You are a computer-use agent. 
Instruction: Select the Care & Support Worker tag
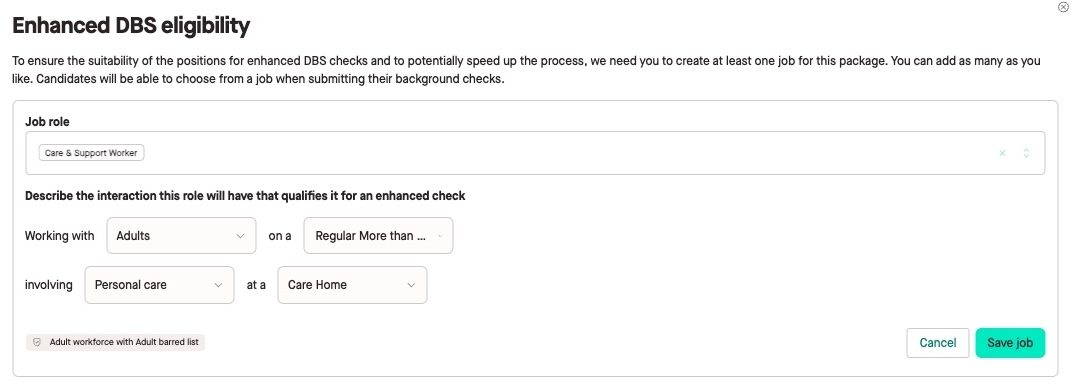[91, 153]
